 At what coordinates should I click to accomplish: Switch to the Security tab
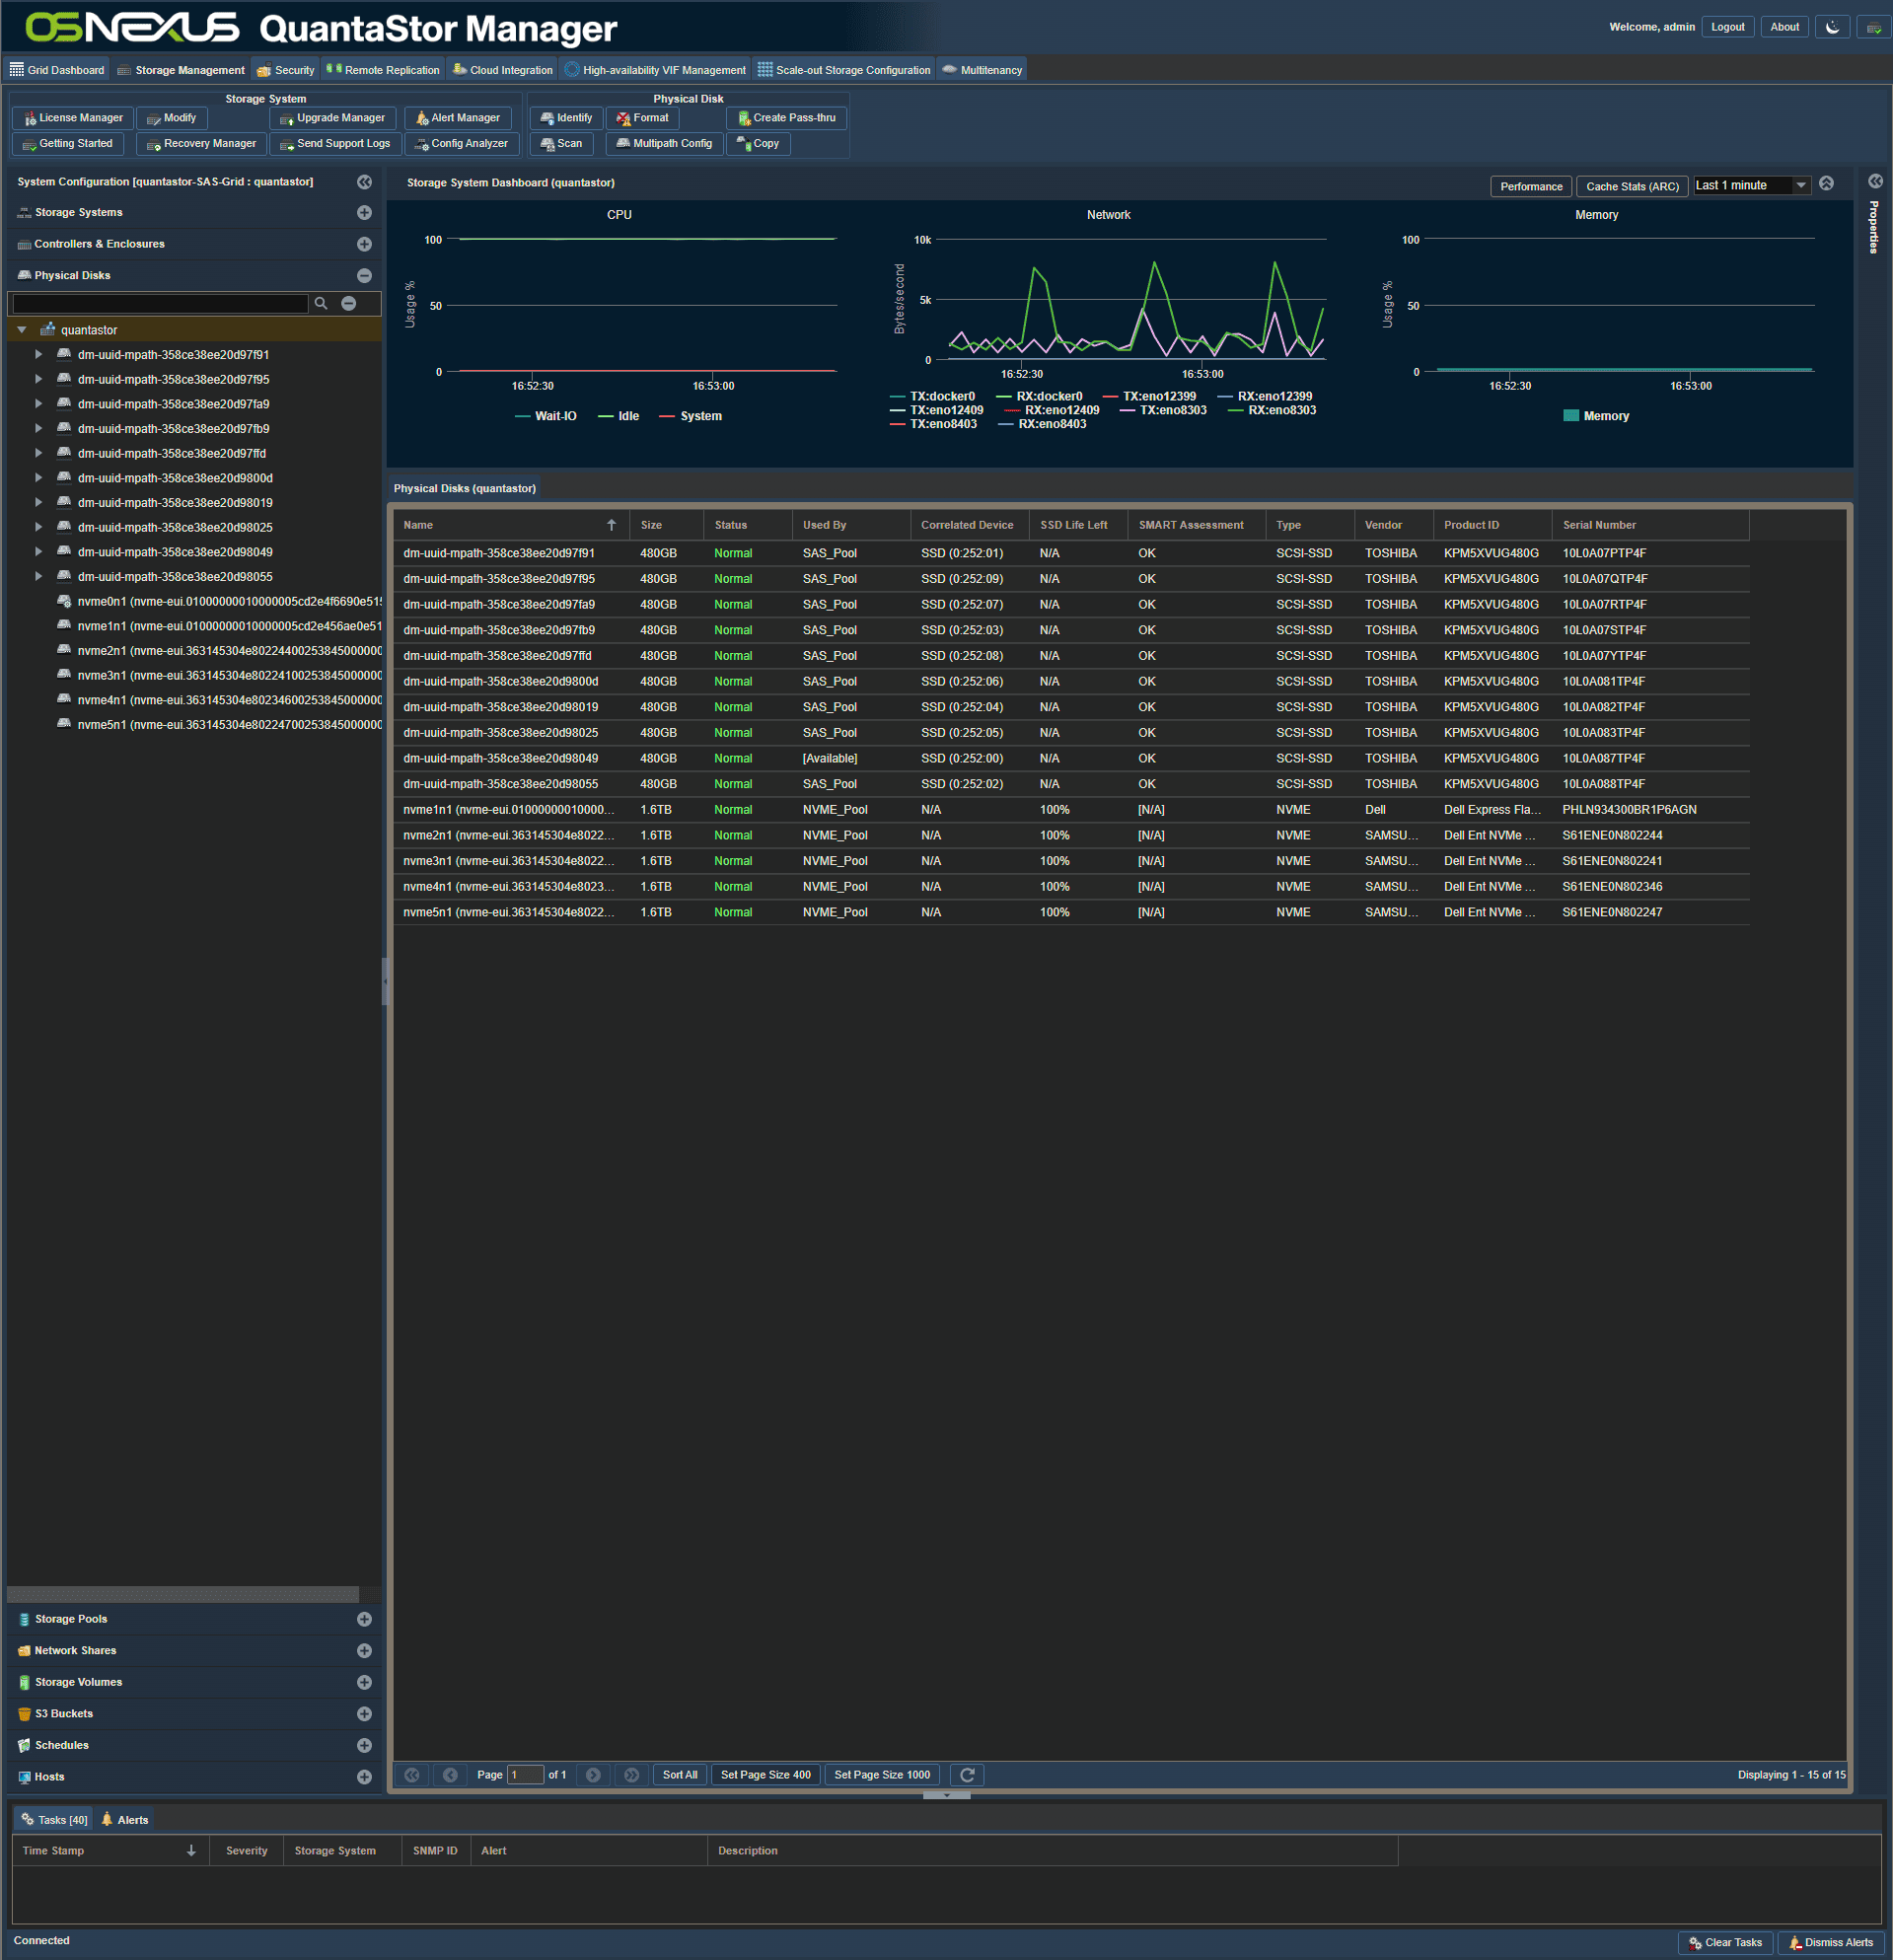click(x=286, y=70)
